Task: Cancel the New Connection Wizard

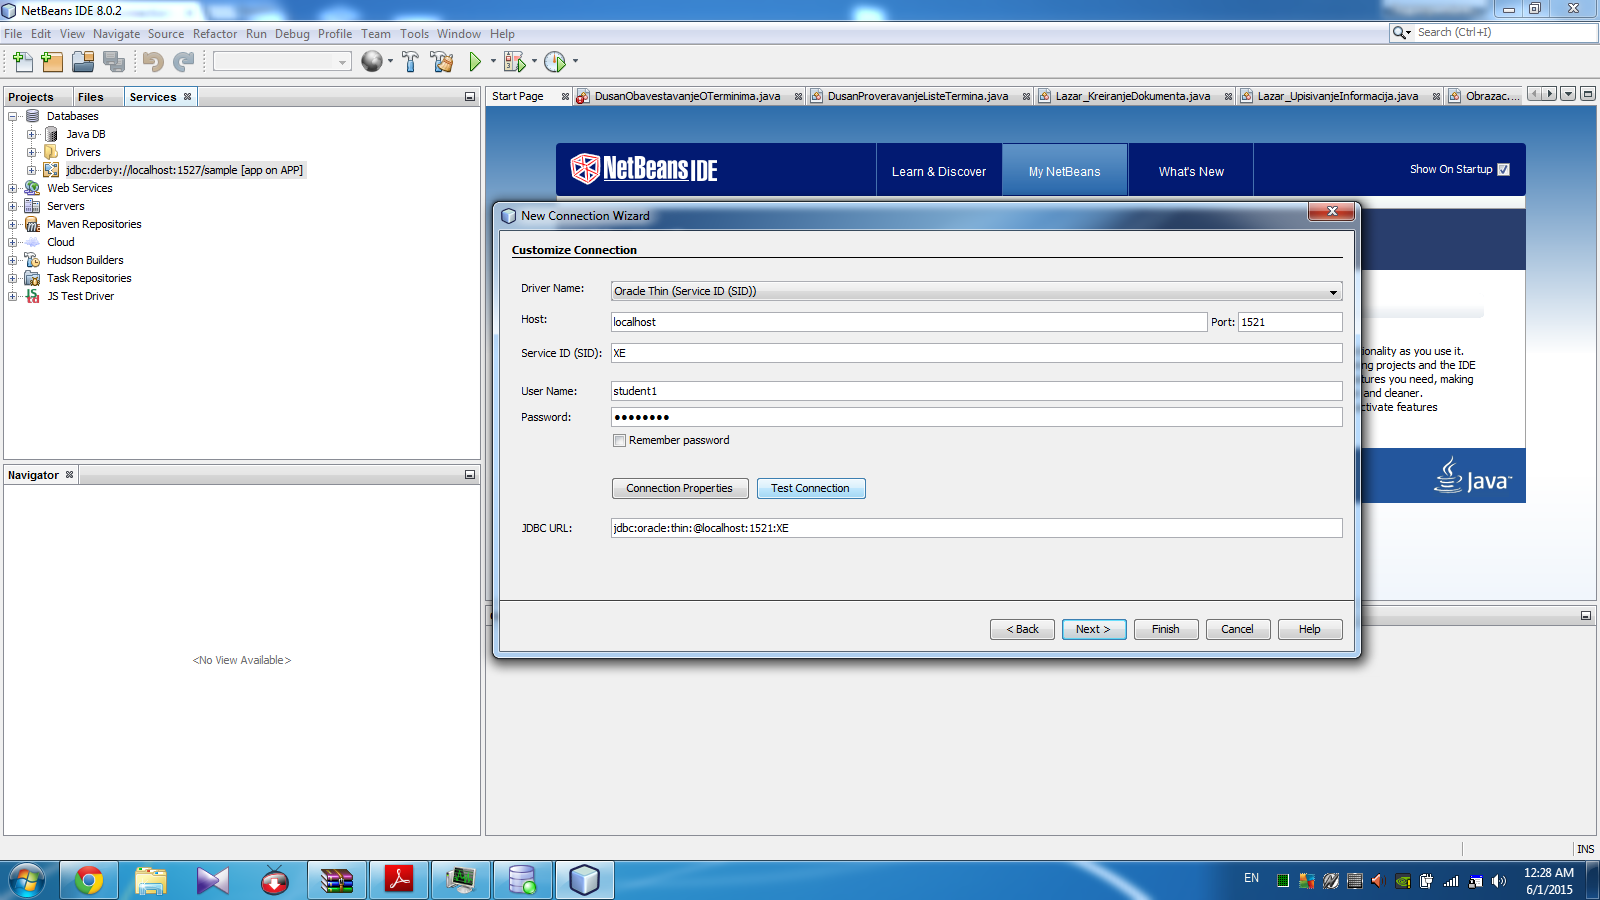Action: click(1238, 629)
